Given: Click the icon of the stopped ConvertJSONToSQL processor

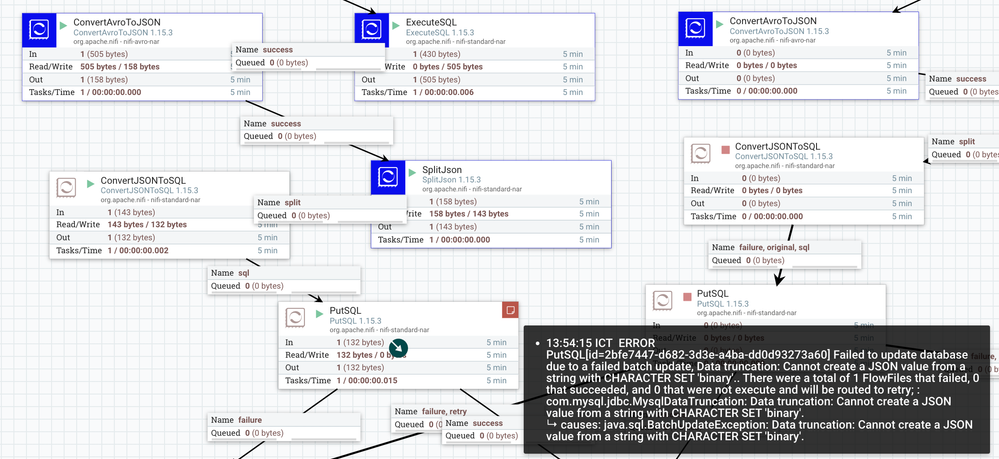Looking at the screenshot, I should (x=701, y=154).
